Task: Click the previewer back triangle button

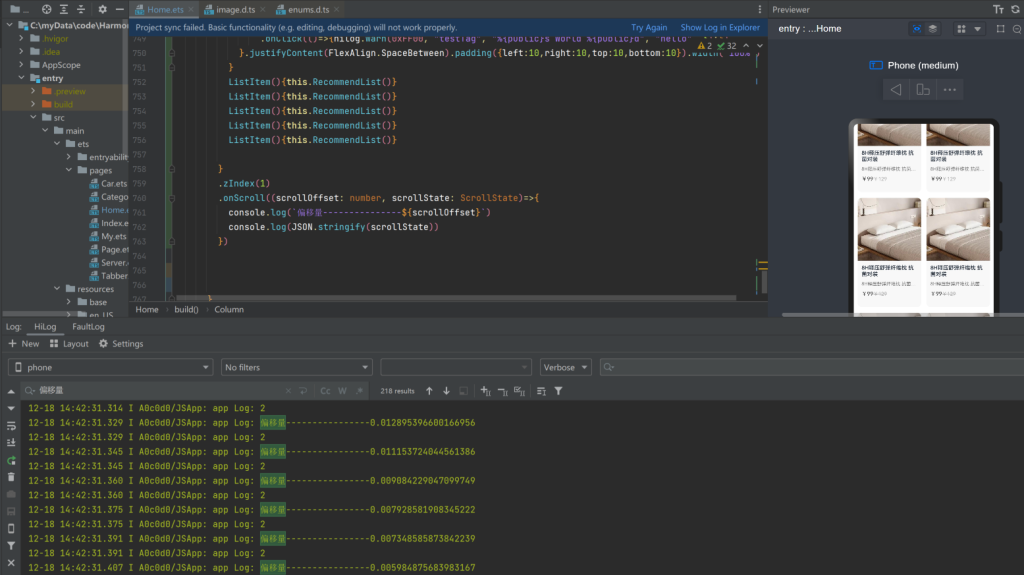Action: pos(896,90)
